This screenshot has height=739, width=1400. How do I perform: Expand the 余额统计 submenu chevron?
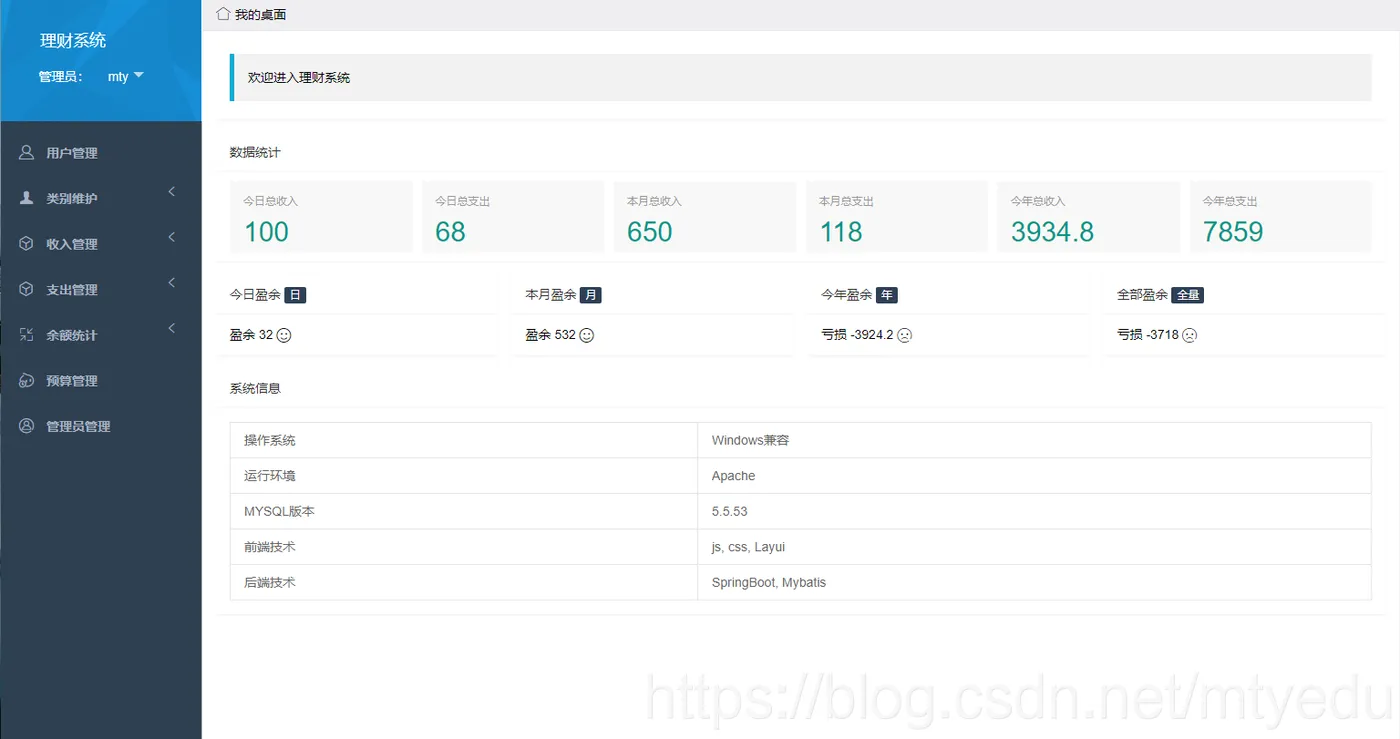(x=172, y=328)
